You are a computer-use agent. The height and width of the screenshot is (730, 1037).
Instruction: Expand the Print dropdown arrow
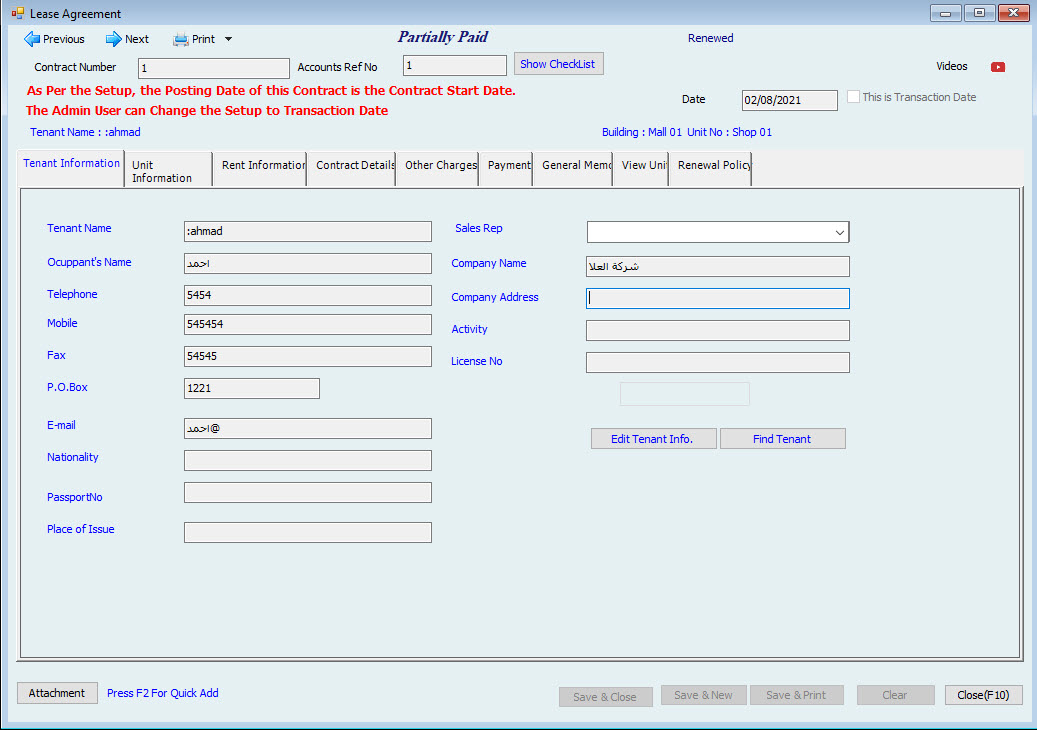(228, 40)
